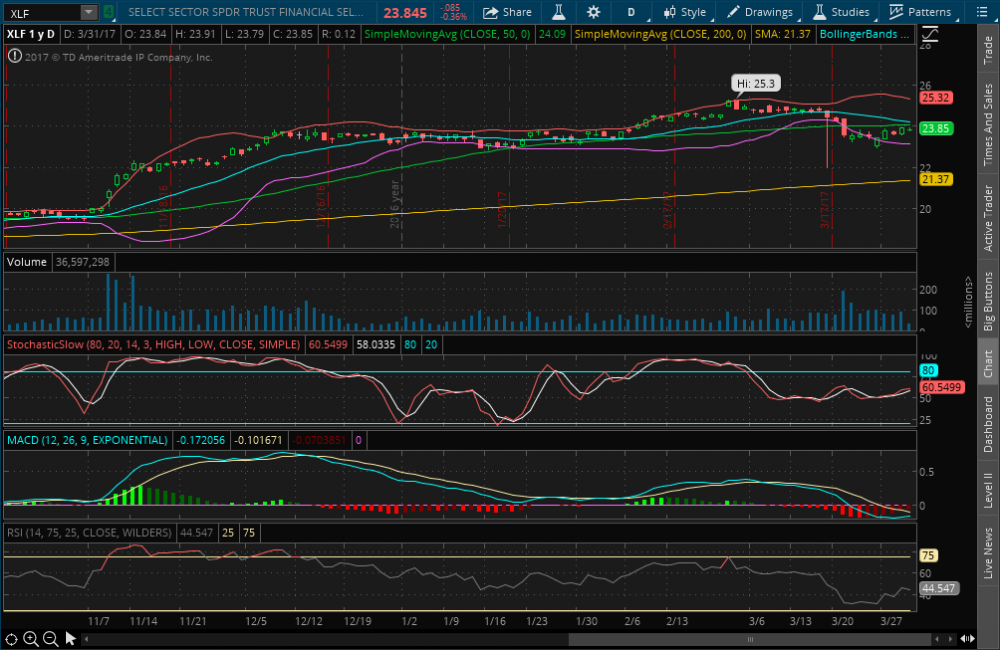Open chart settings gear icon

tap(594, 12)
